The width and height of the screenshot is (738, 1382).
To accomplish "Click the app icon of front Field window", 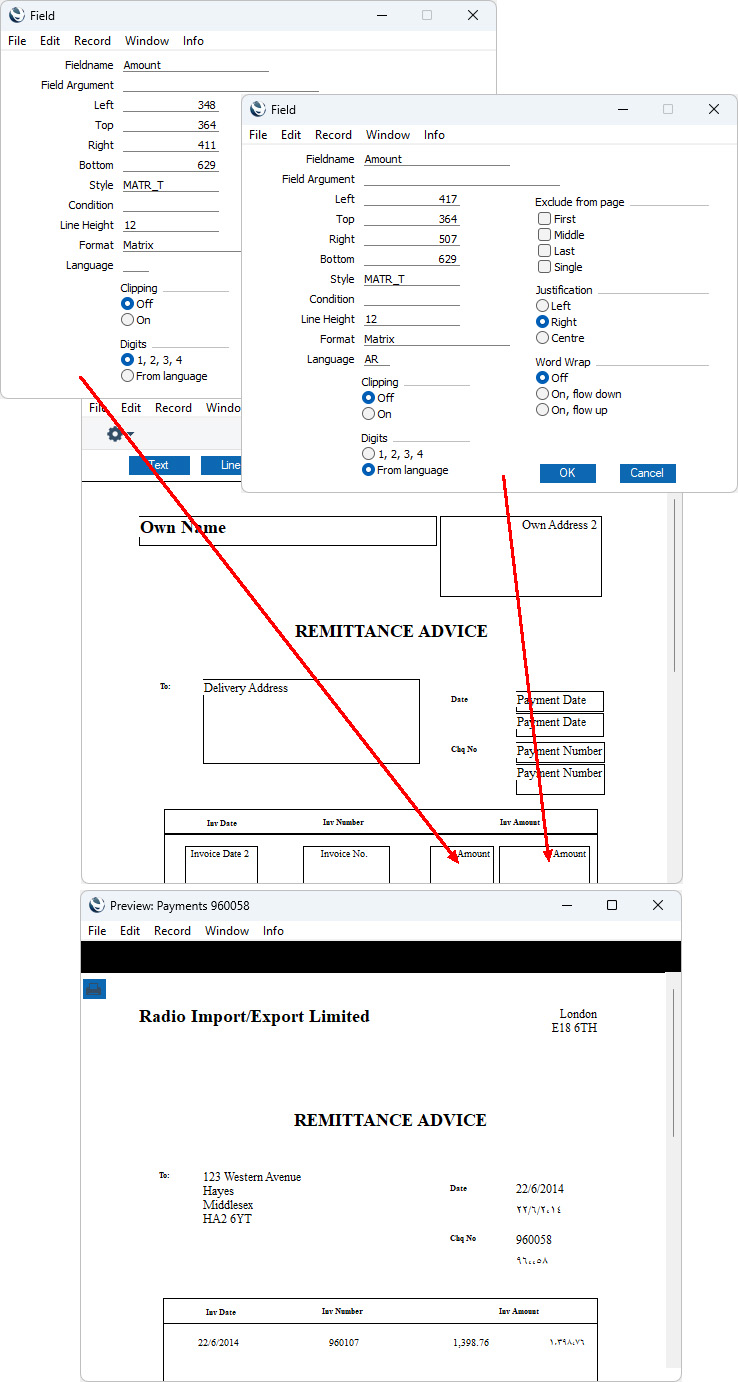I will click(258, 110).
